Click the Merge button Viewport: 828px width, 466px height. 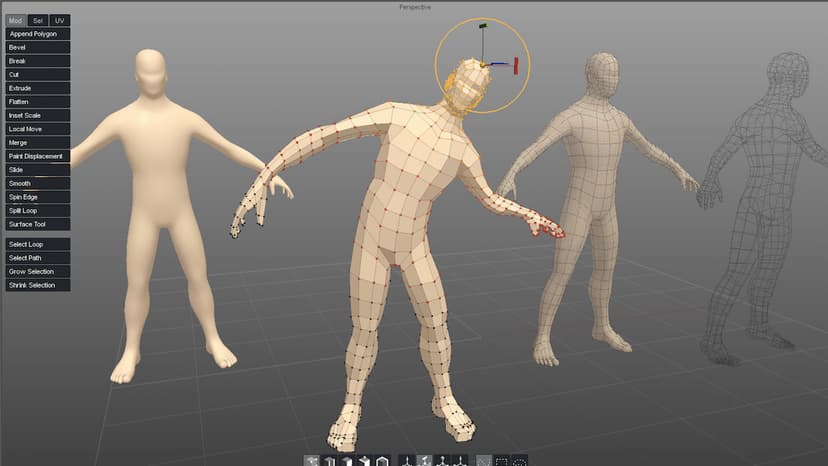point(37,143)
